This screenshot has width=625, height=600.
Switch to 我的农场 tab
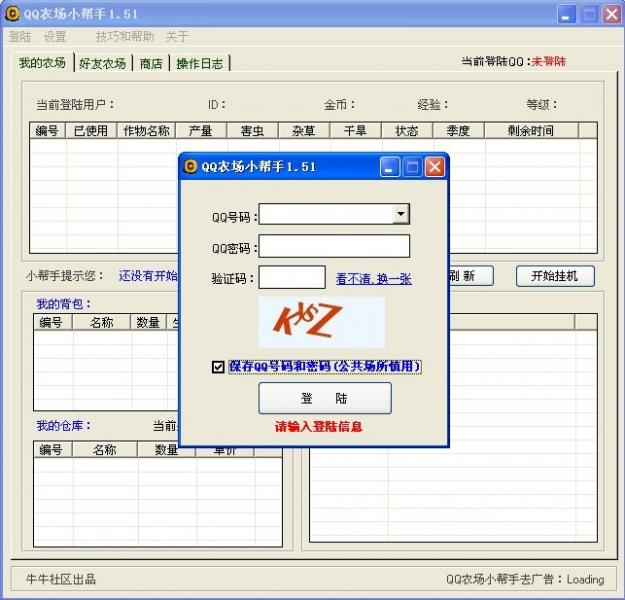[x=42, y=63]
